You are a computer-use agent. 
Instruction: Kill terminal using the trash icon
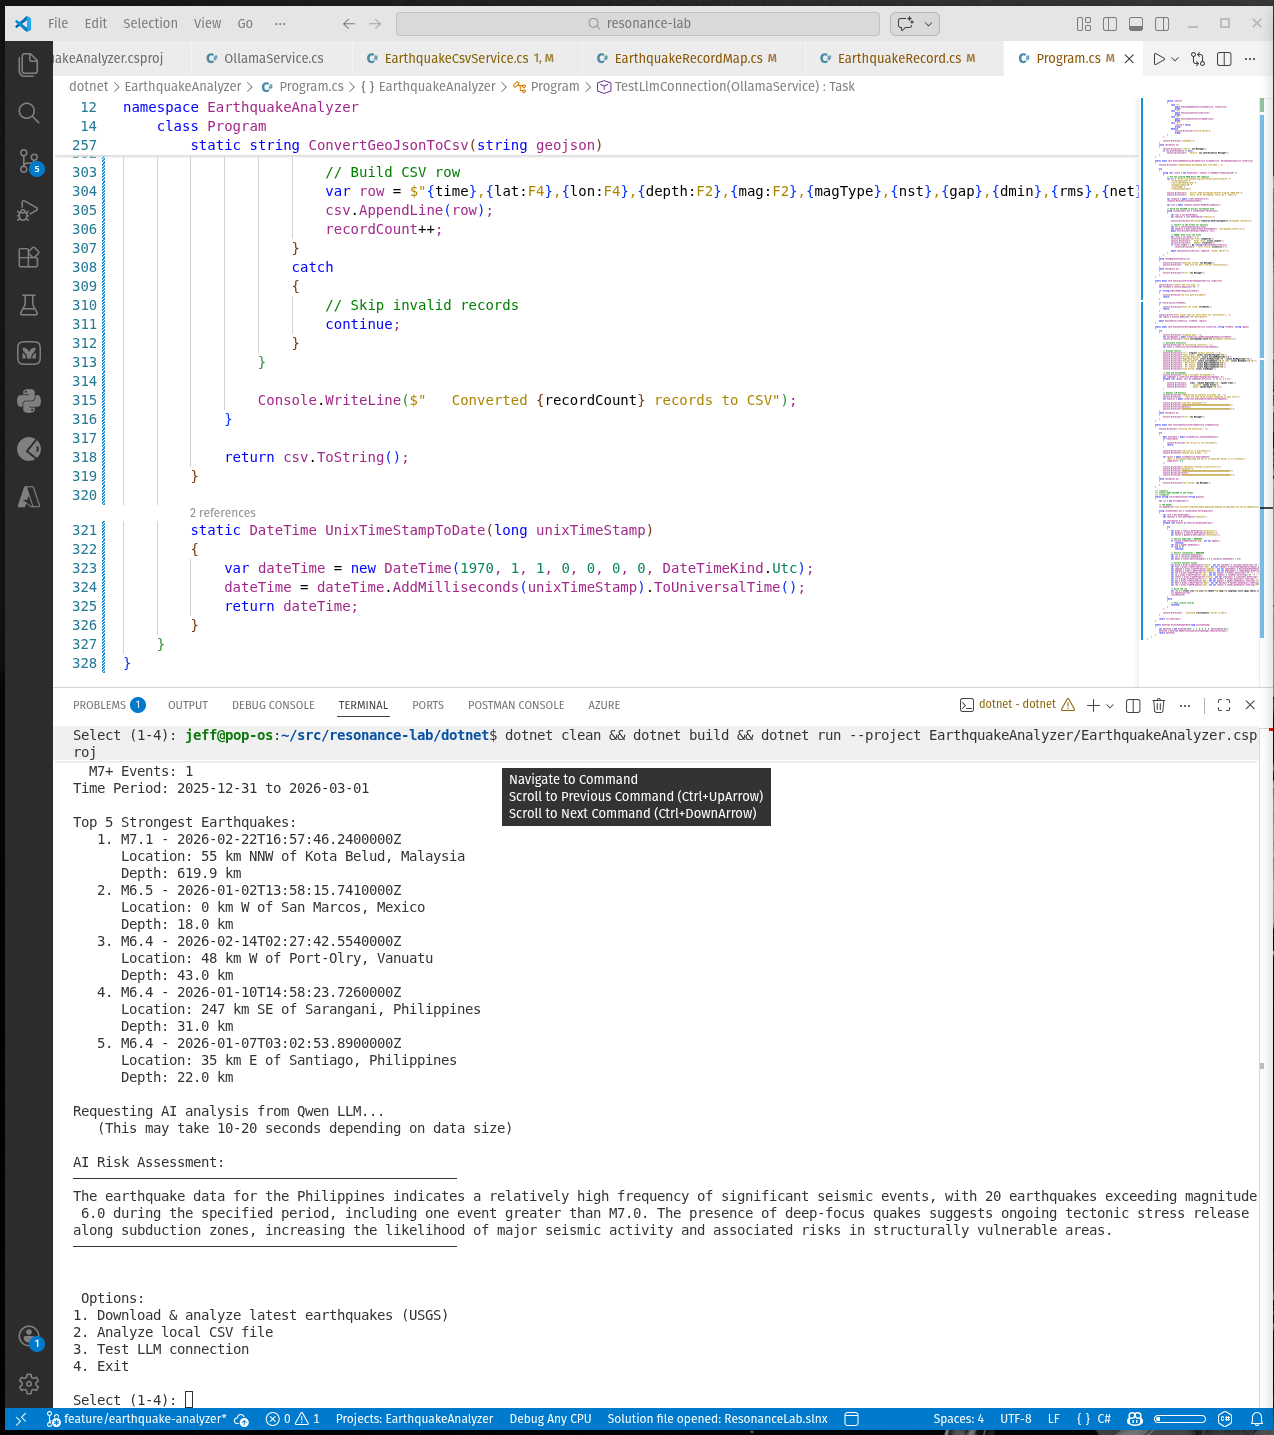click(x=1159, y=705)
